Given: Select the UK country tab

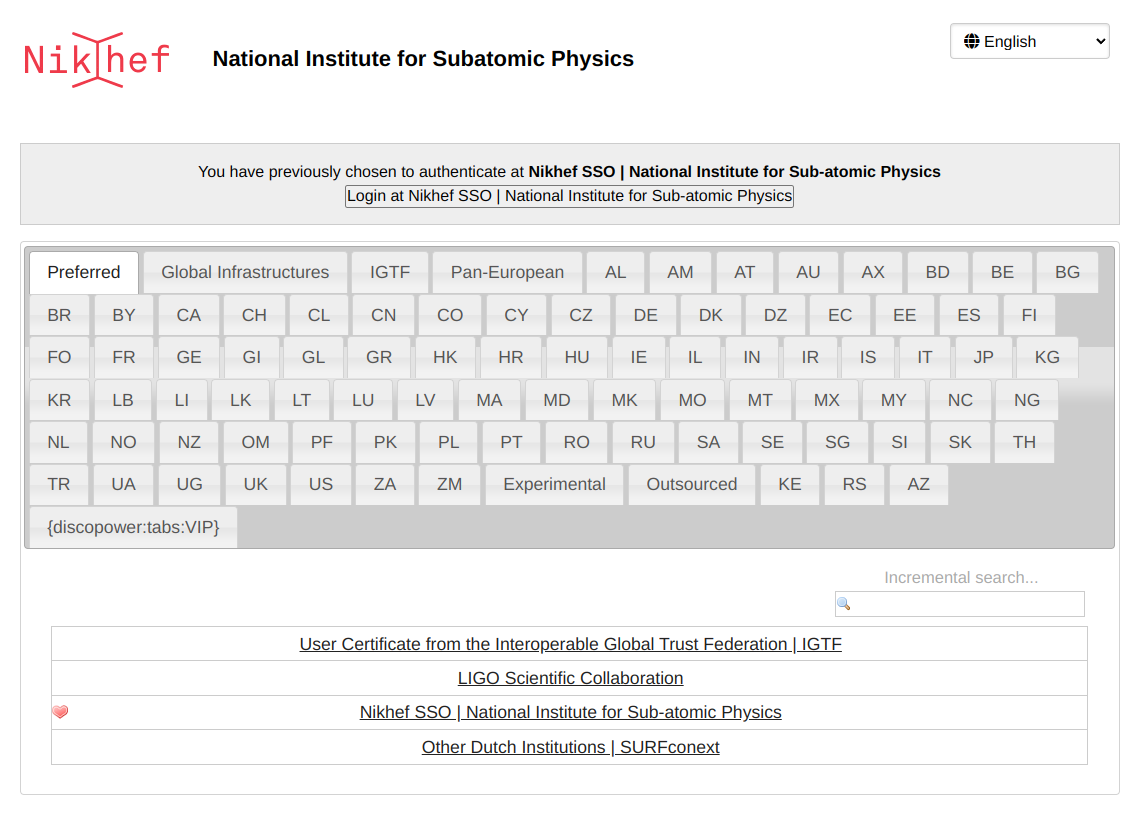Looking at the screenshot, I should point(255,485).
